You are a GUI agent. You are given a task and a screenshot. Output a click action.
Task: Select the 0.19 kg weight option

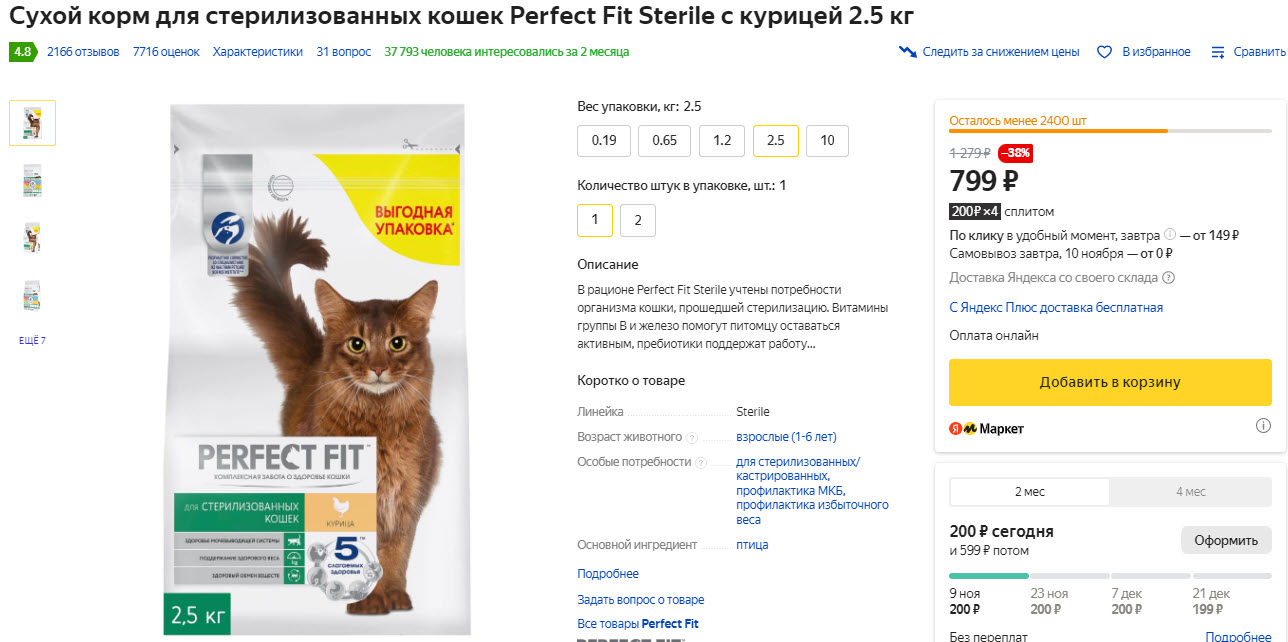tap(603, 141)
